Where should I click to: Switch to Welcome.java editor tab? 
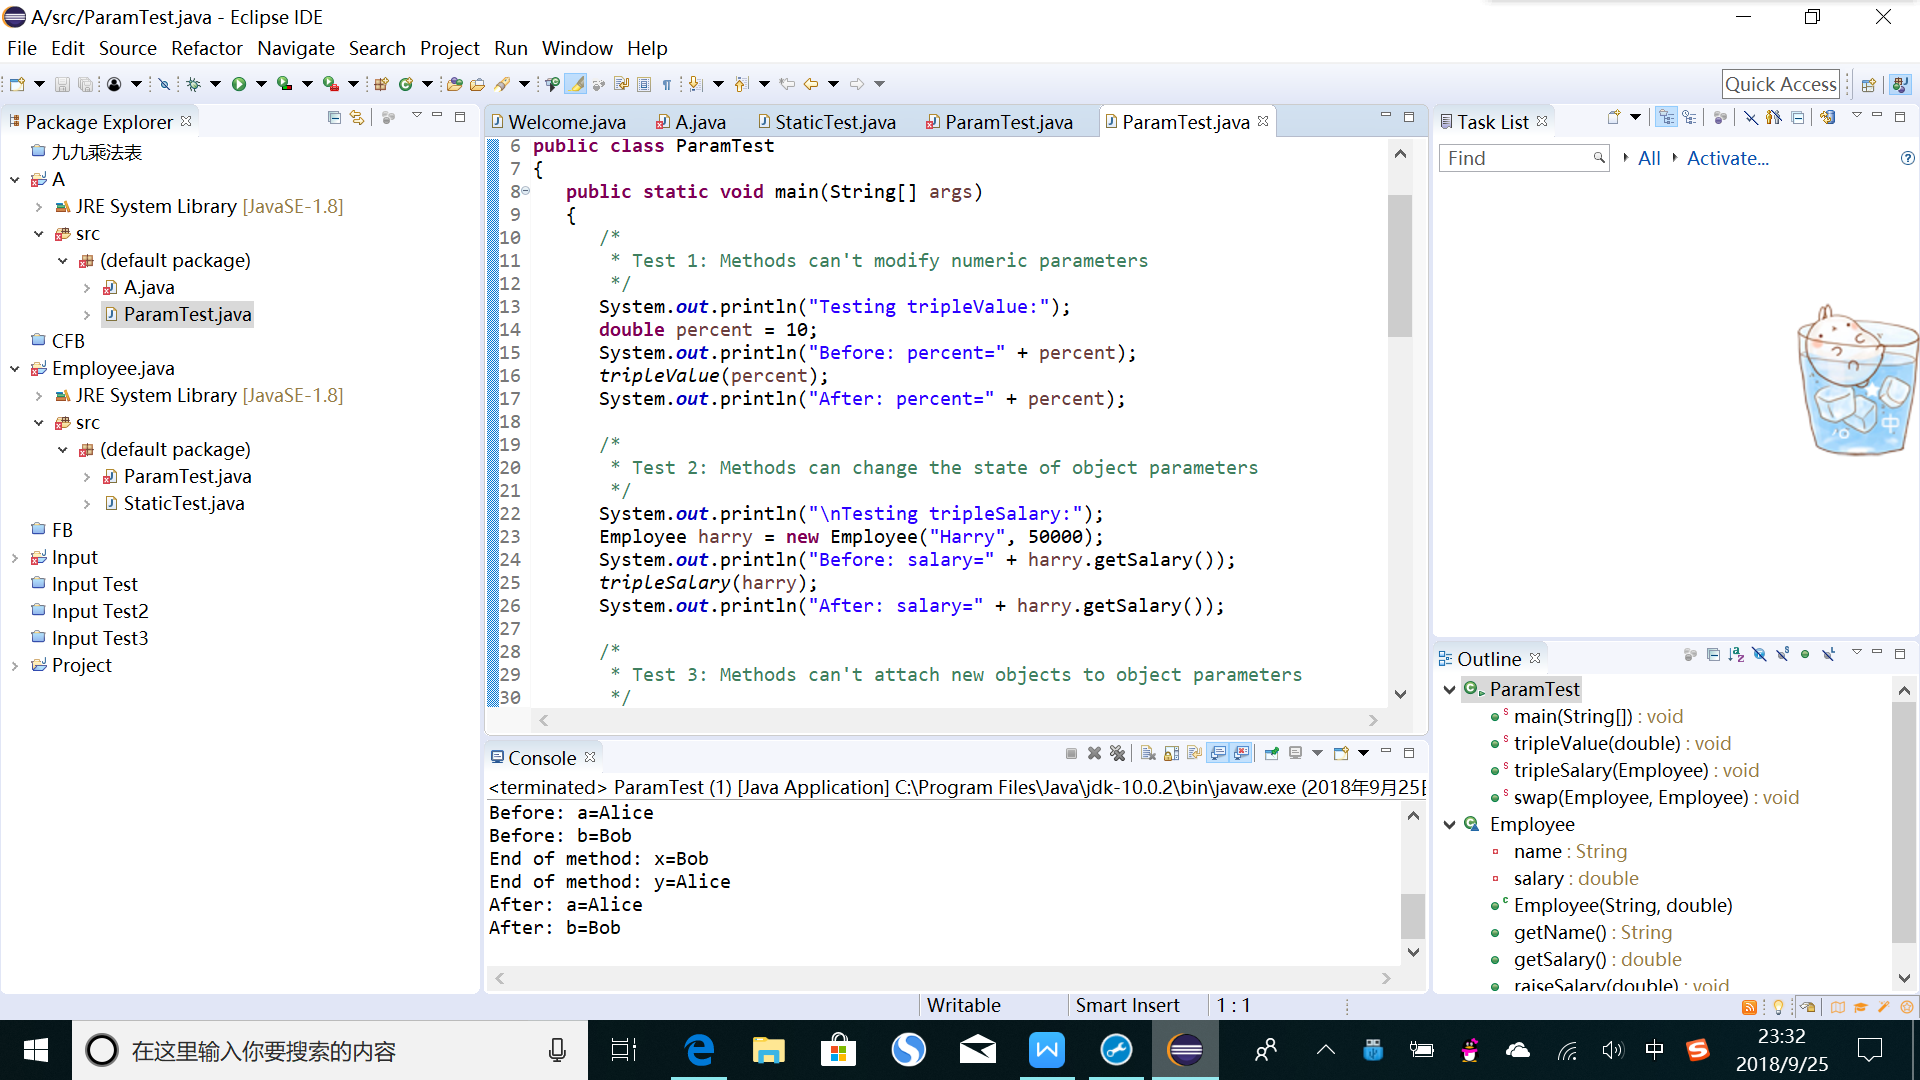click(x=558, y=122)
